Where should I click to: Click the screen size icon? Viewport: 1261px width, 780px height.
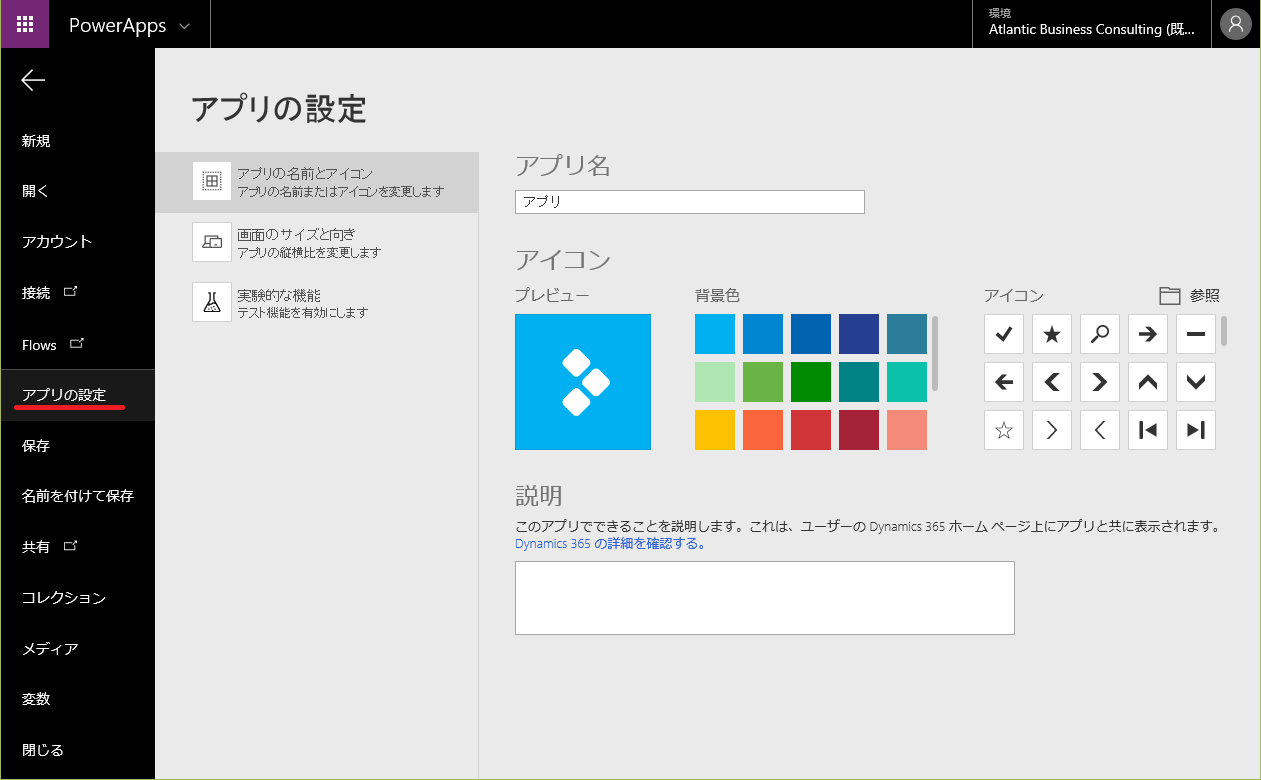[x=212, y=242]
